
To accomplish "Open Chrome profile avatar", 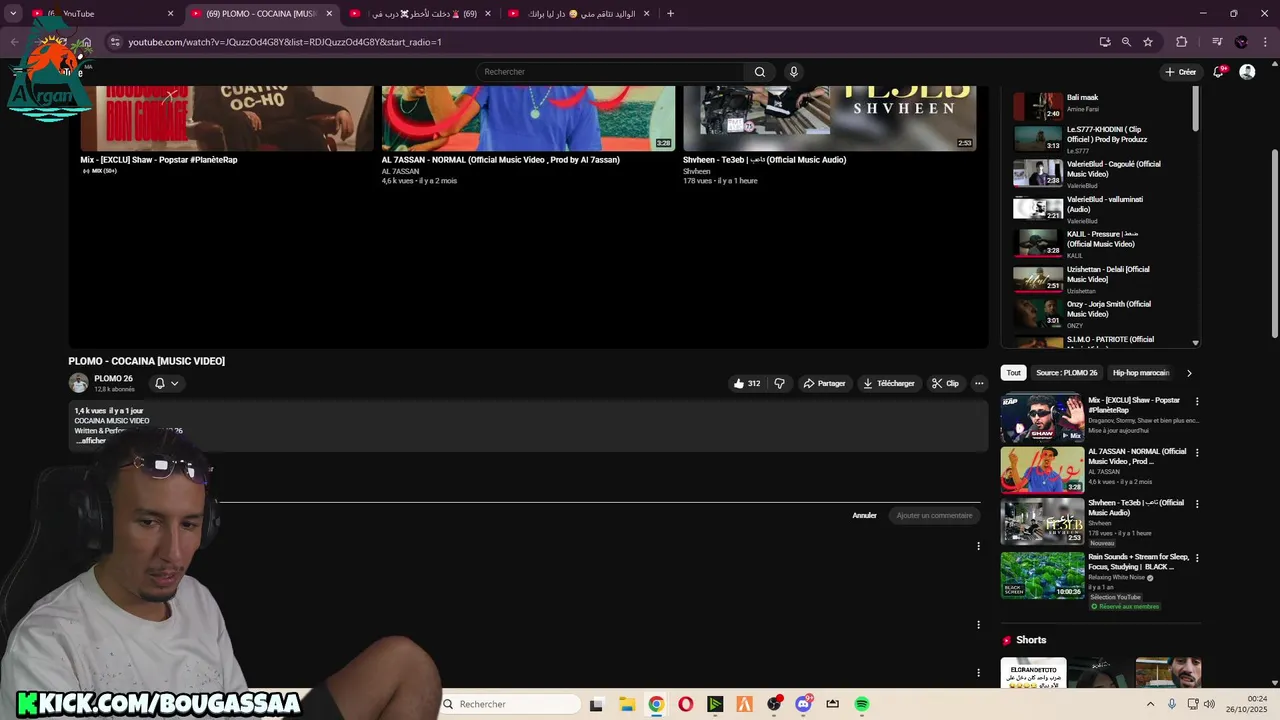I will coord(1241,42).
